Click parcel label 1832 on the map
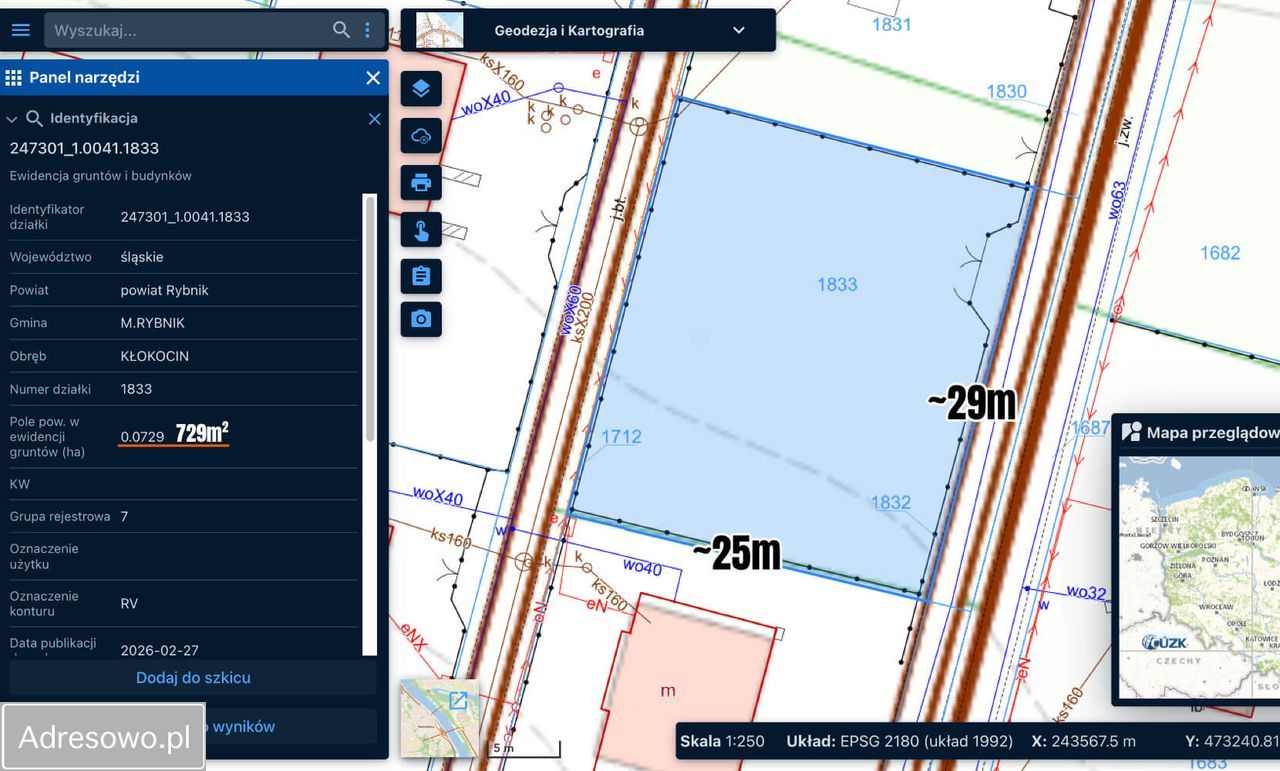The width and height of the screenshot is (1280, 771). coord(890,502)
